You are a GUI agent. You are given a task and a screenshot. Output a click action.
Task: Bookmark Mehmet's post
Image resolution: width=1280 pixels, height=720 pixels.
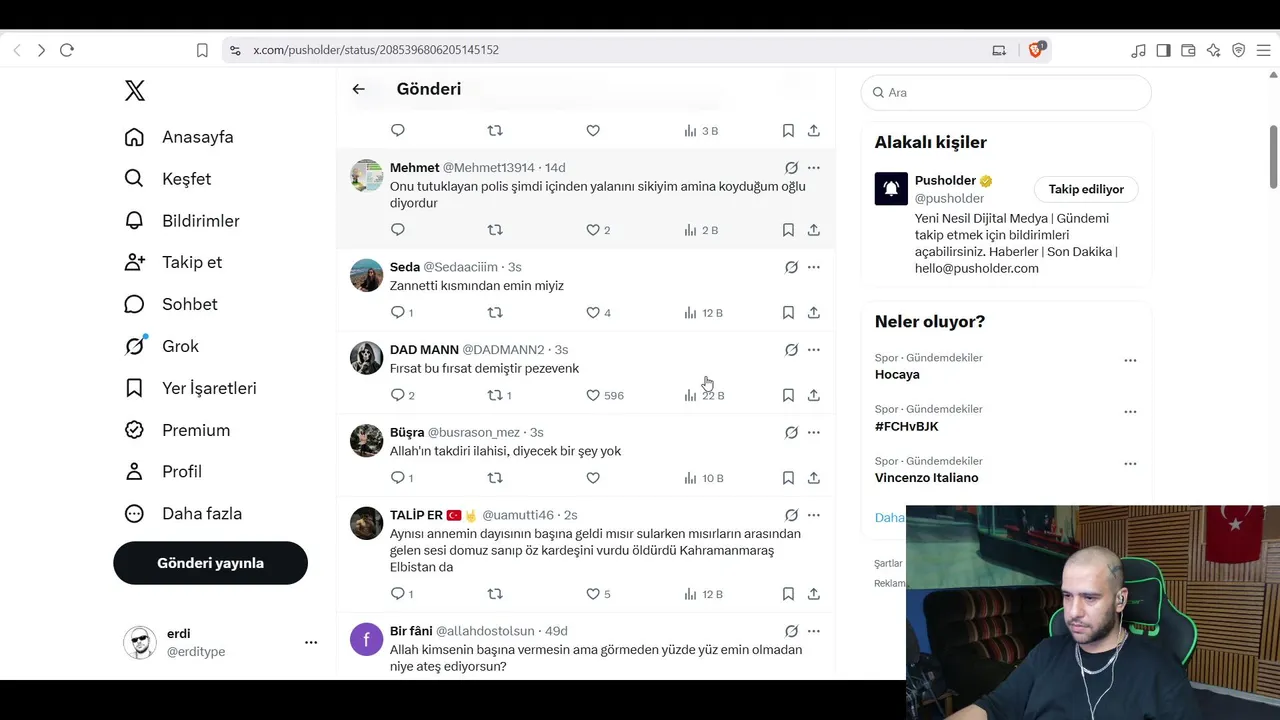pos(788,230)
